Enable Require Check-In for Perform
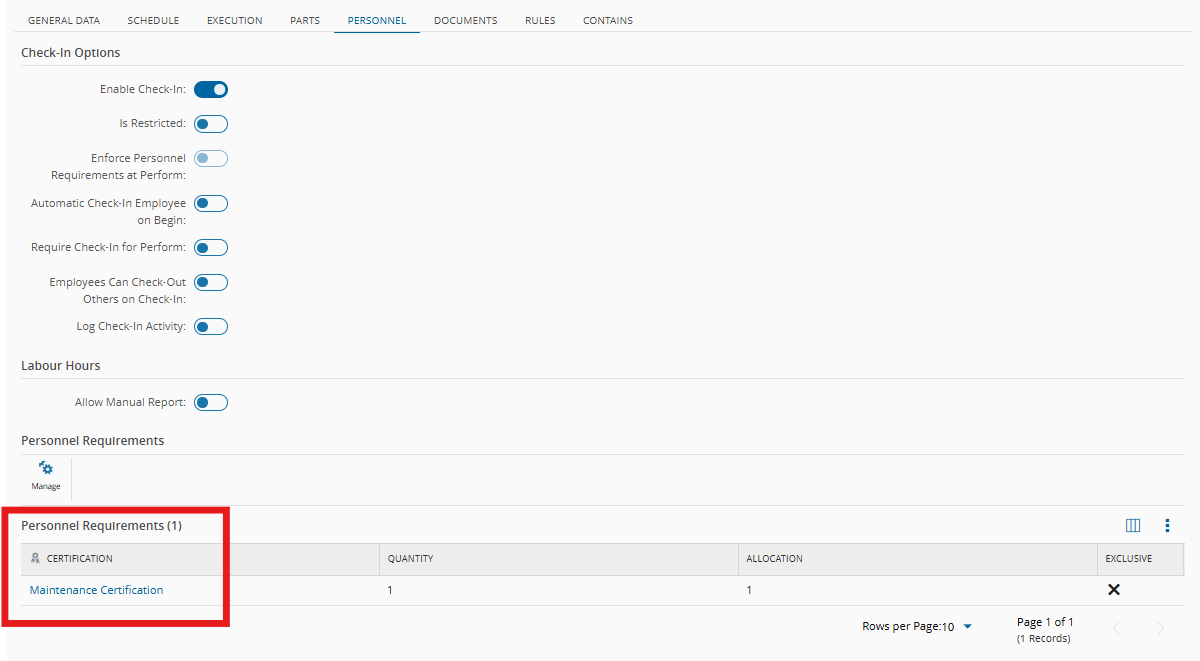The image size is (1200, 661). (211, 247)
